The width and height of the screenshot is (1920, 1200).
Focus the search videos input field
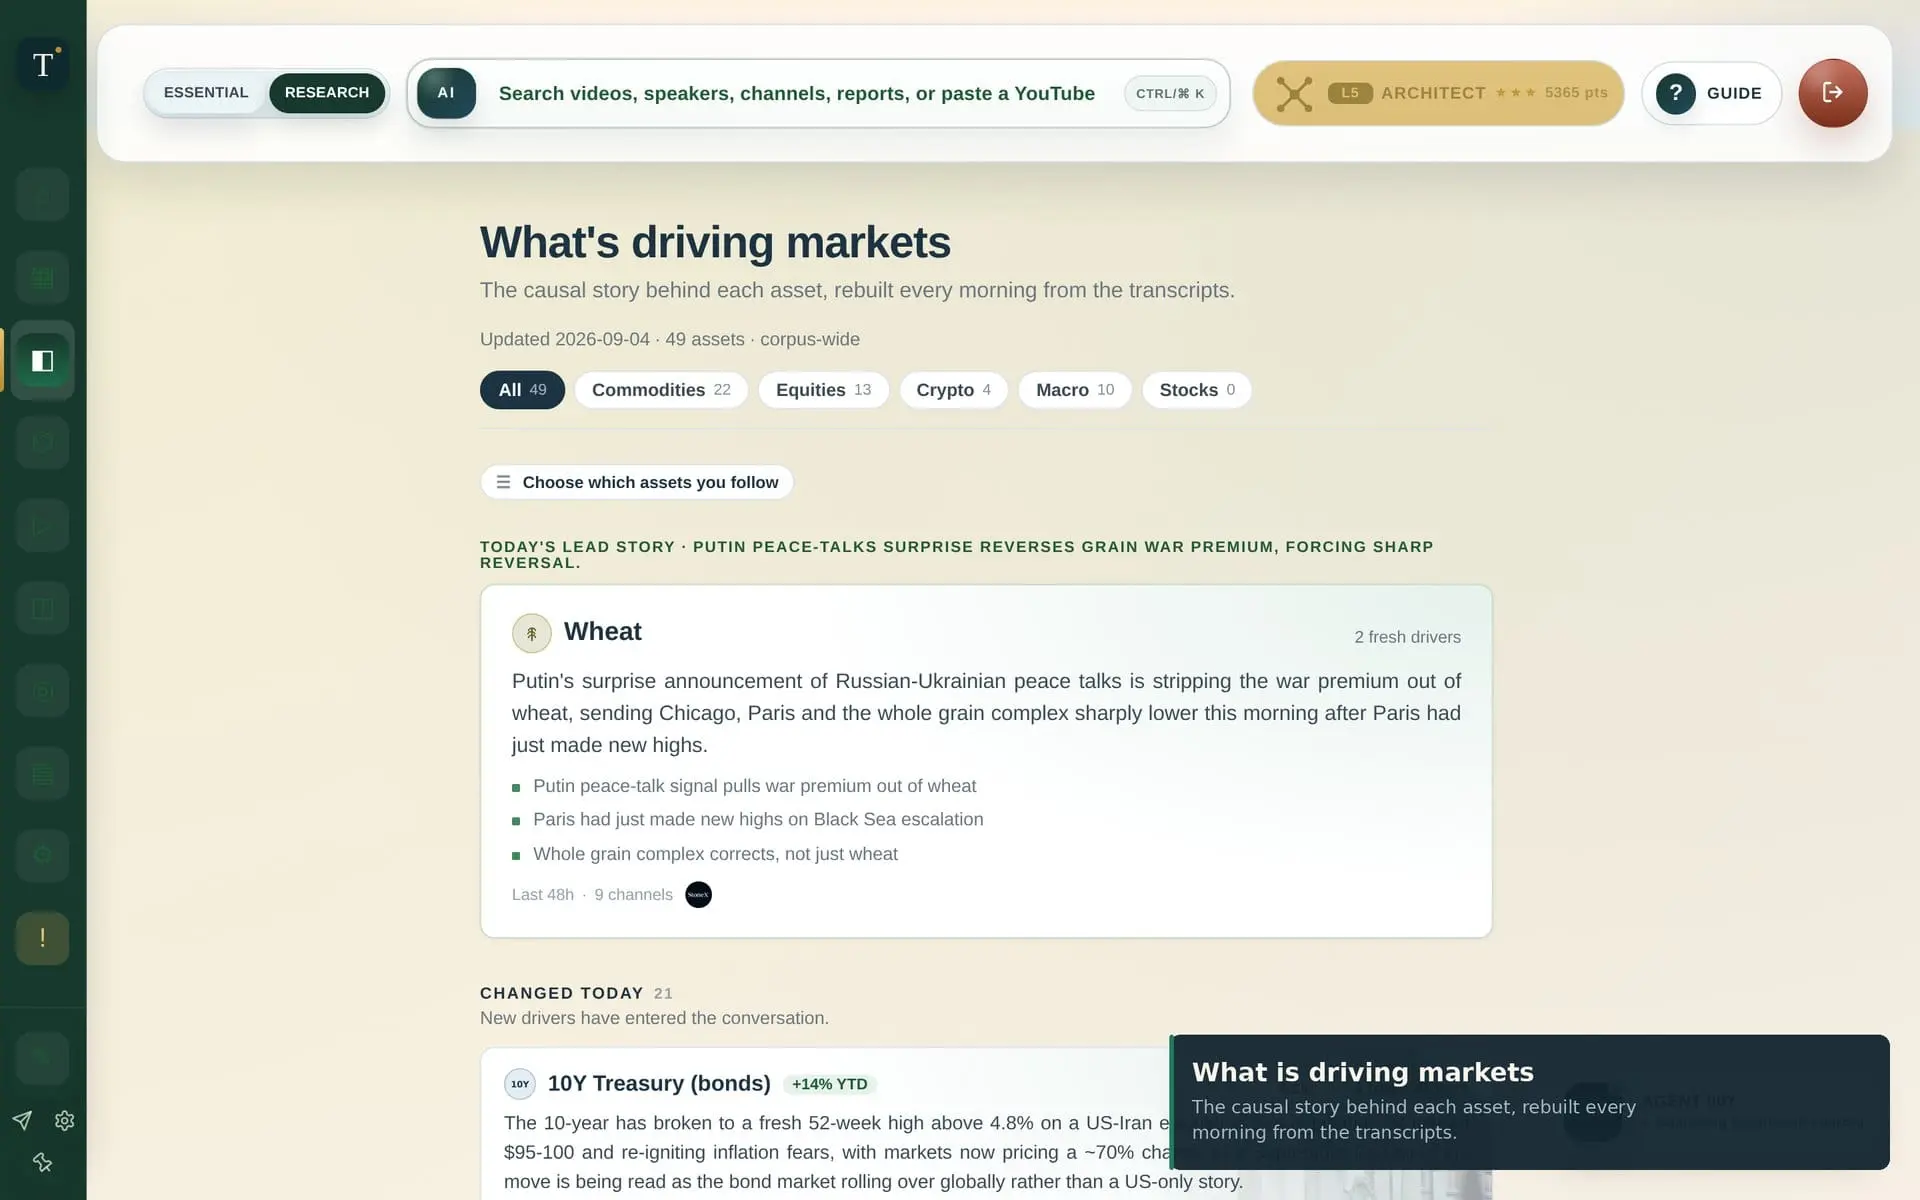click(x=797, y=93)
